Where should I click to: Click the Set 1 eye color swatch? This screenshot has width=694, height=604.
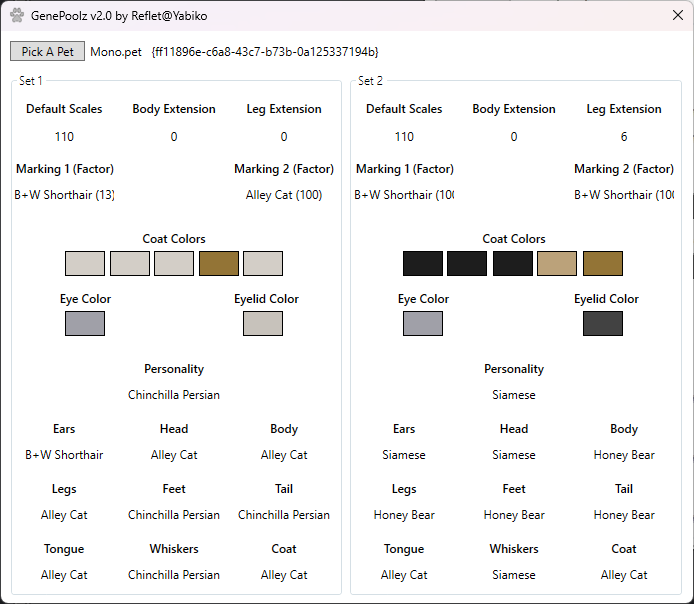point(85,323)
